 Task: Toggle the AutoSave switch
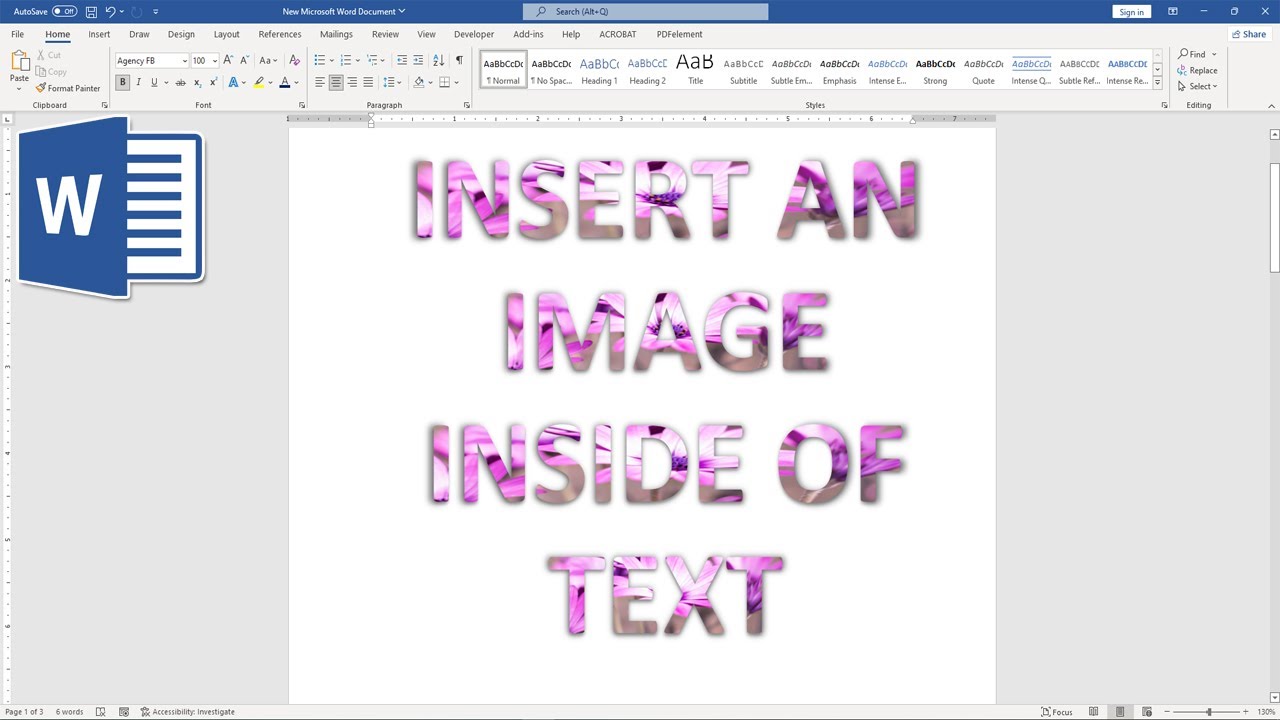[x=64, y=12]
